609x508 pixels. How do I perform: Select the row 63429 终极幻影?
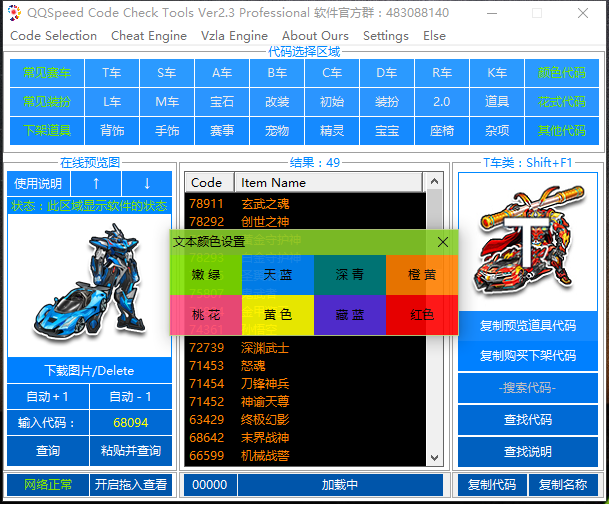tap(305, 420)
